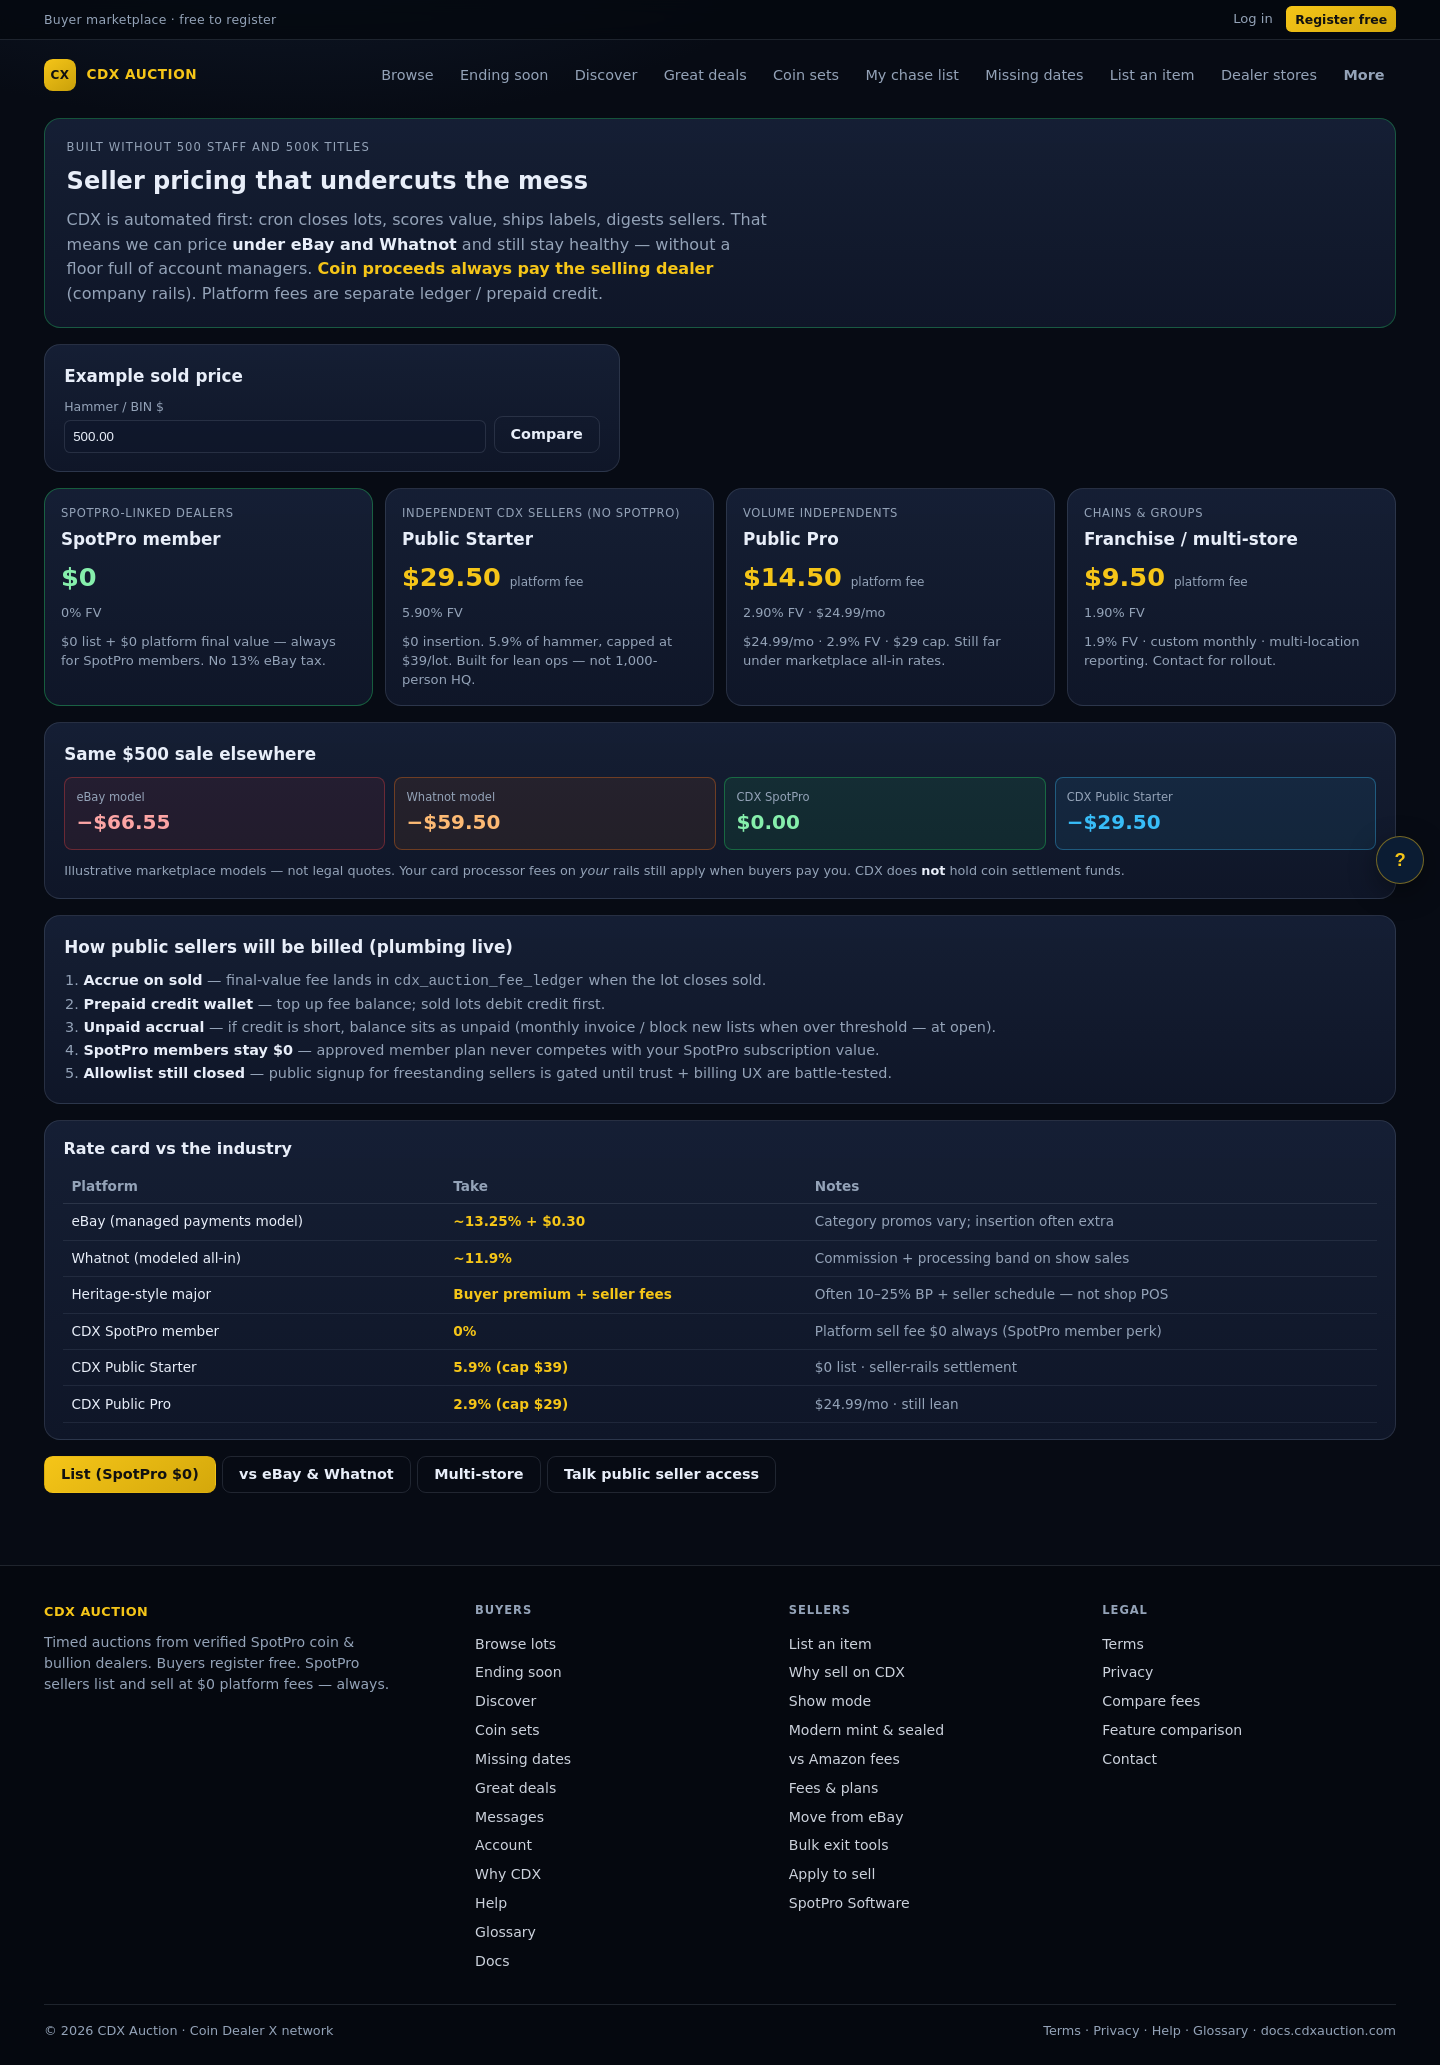
Task: Click the eBay model −$66.55 tile
Action: click(224, 813)
